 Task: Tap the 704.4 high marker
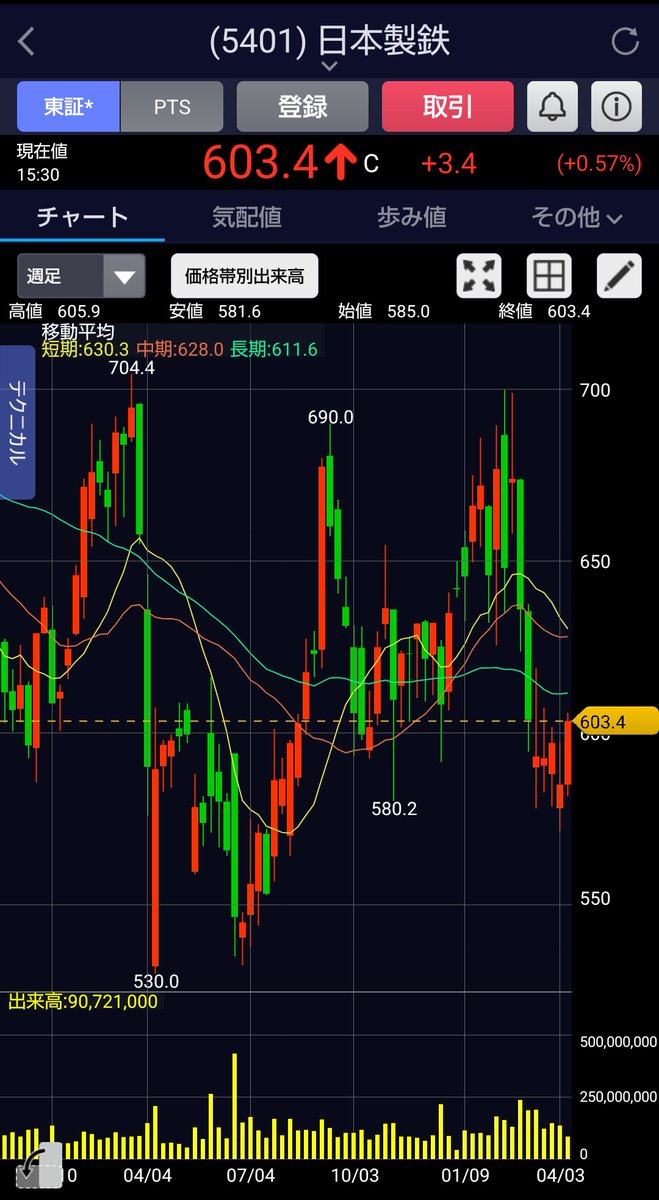(x=132, y=368)
